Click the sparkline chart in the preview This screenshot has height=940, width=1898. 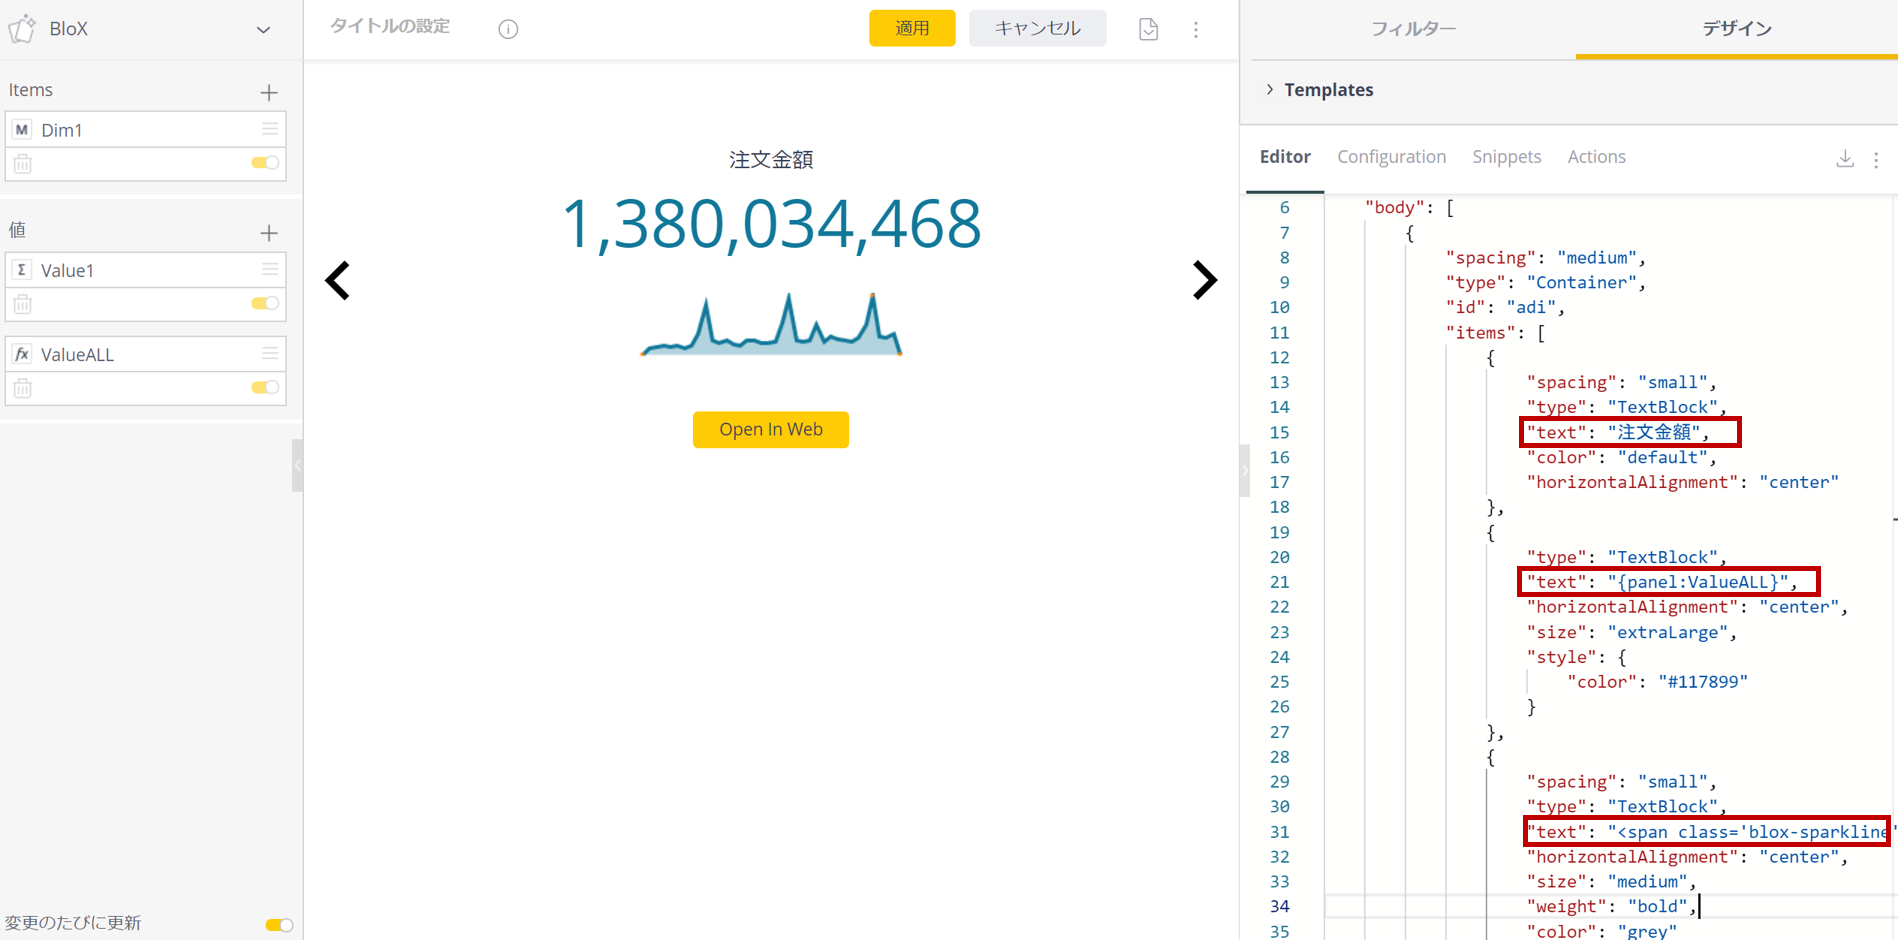point(771,326)
